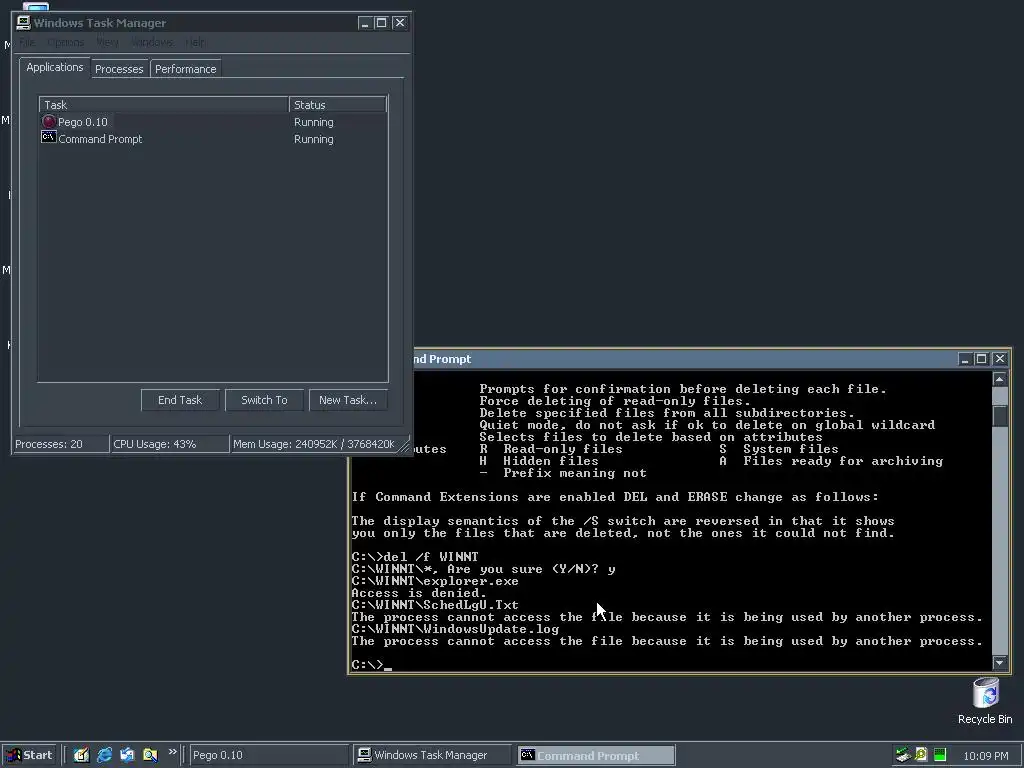Viewport: 1024px width, 768px height.
Task: Click the End Task button
Action: pos(180,400)
